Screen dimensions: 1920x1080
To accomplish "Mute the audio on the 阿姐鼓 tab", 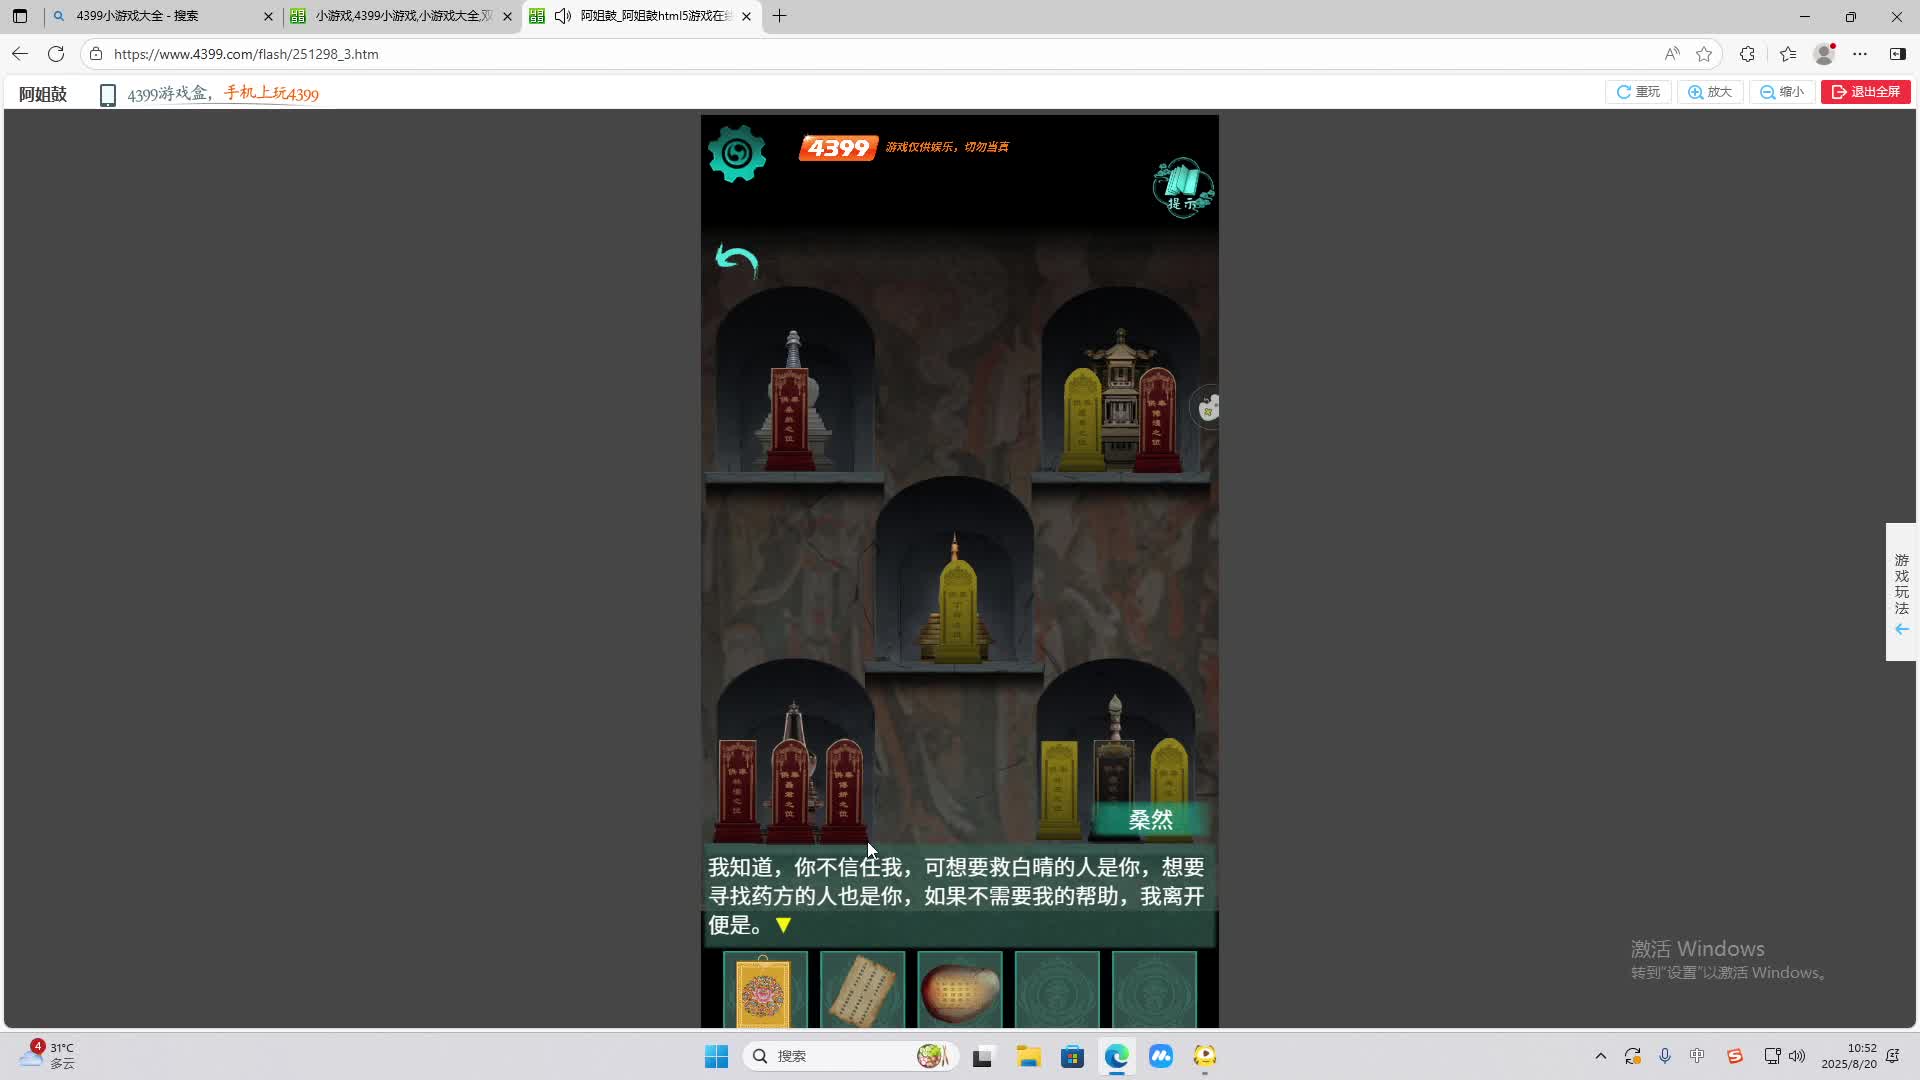I will click(x=563, y=16).
